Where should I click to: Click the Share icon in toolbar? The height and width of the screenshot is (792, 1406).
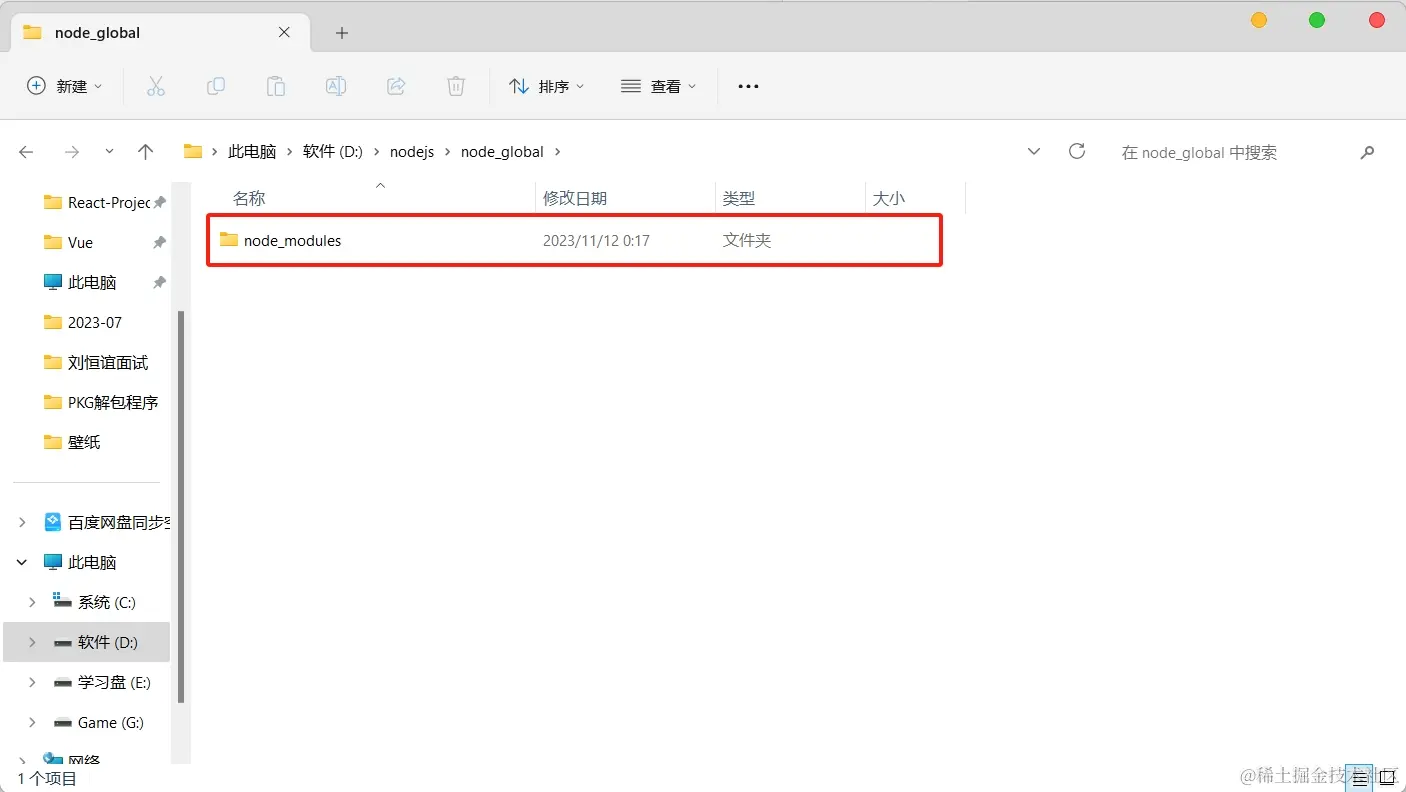click(396, 86)
